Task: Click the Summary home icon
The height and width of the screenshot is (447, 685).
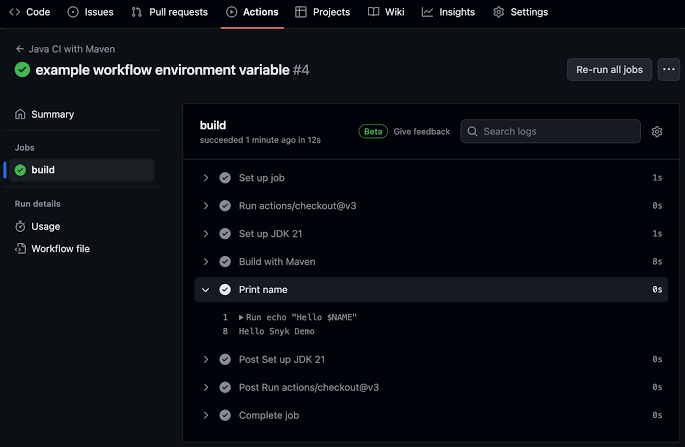Action: [20, 114]
